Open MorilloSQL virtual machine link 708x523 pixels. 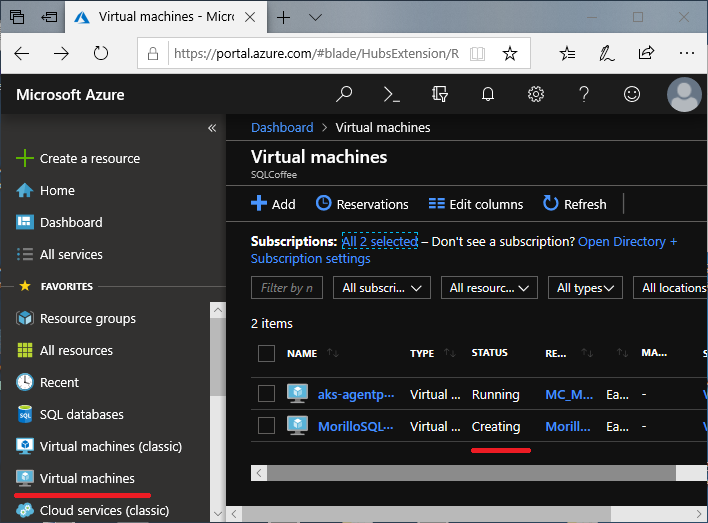pos(356,426)
